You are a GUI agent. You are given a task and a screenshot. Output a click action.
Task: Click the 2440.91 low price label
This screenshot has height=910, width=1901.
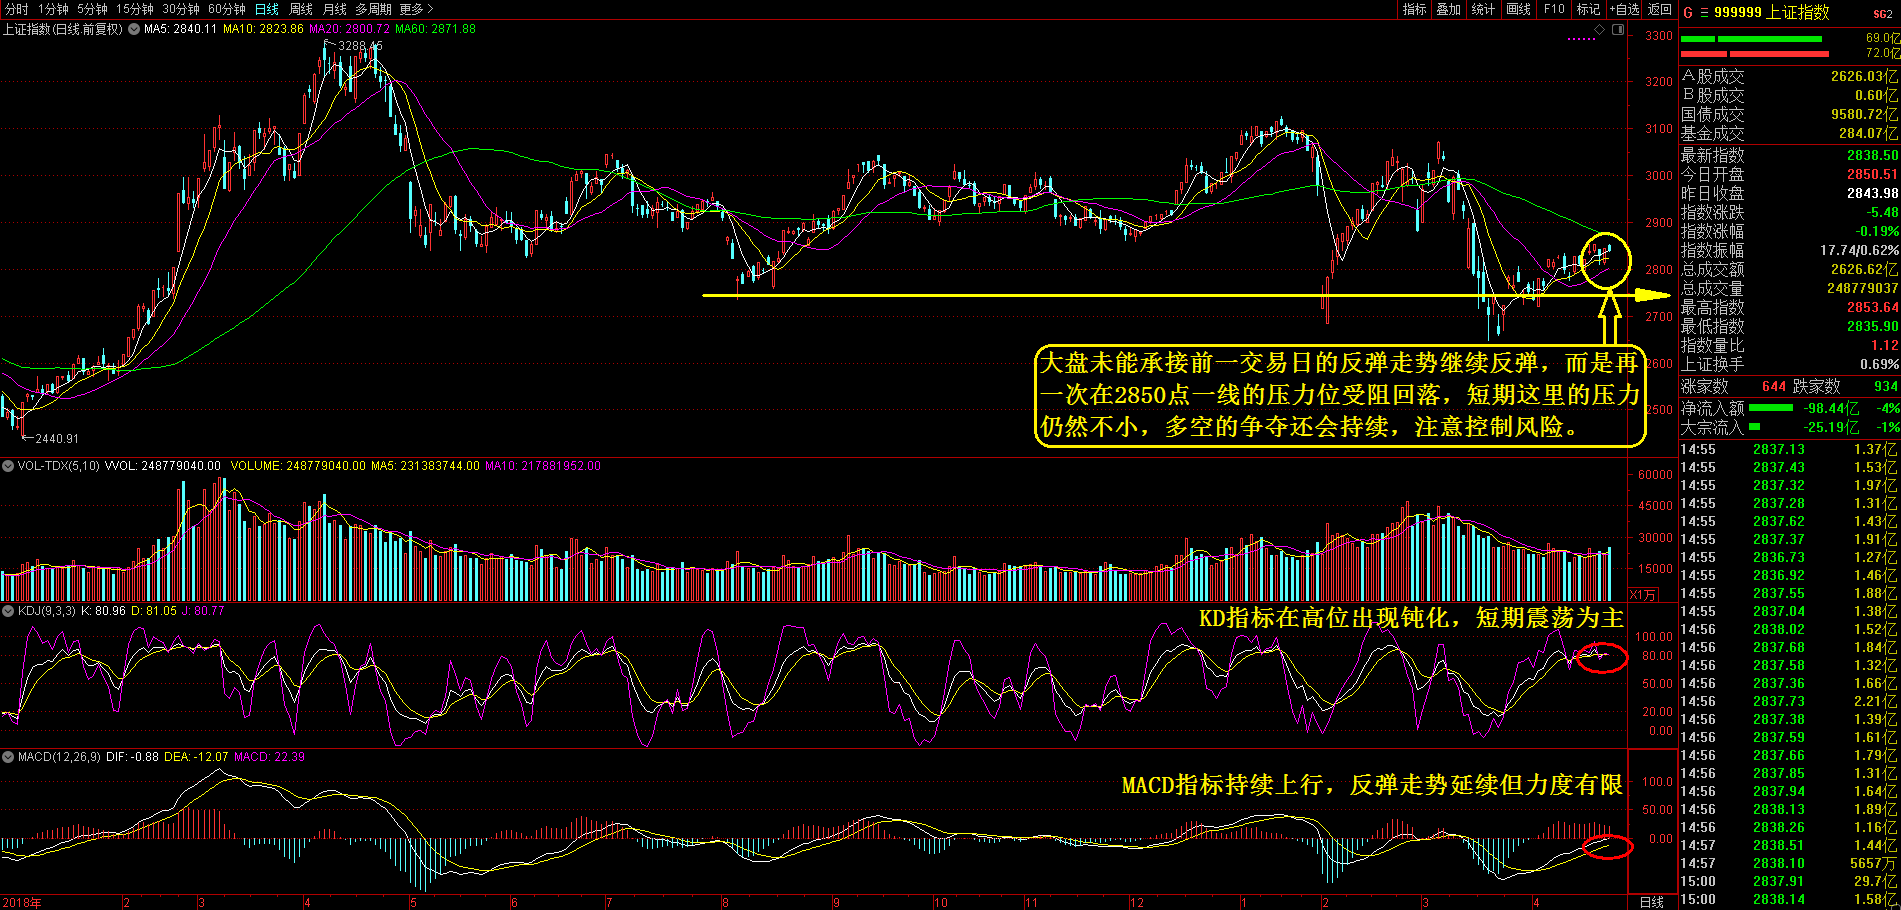(x=57, y=439)
